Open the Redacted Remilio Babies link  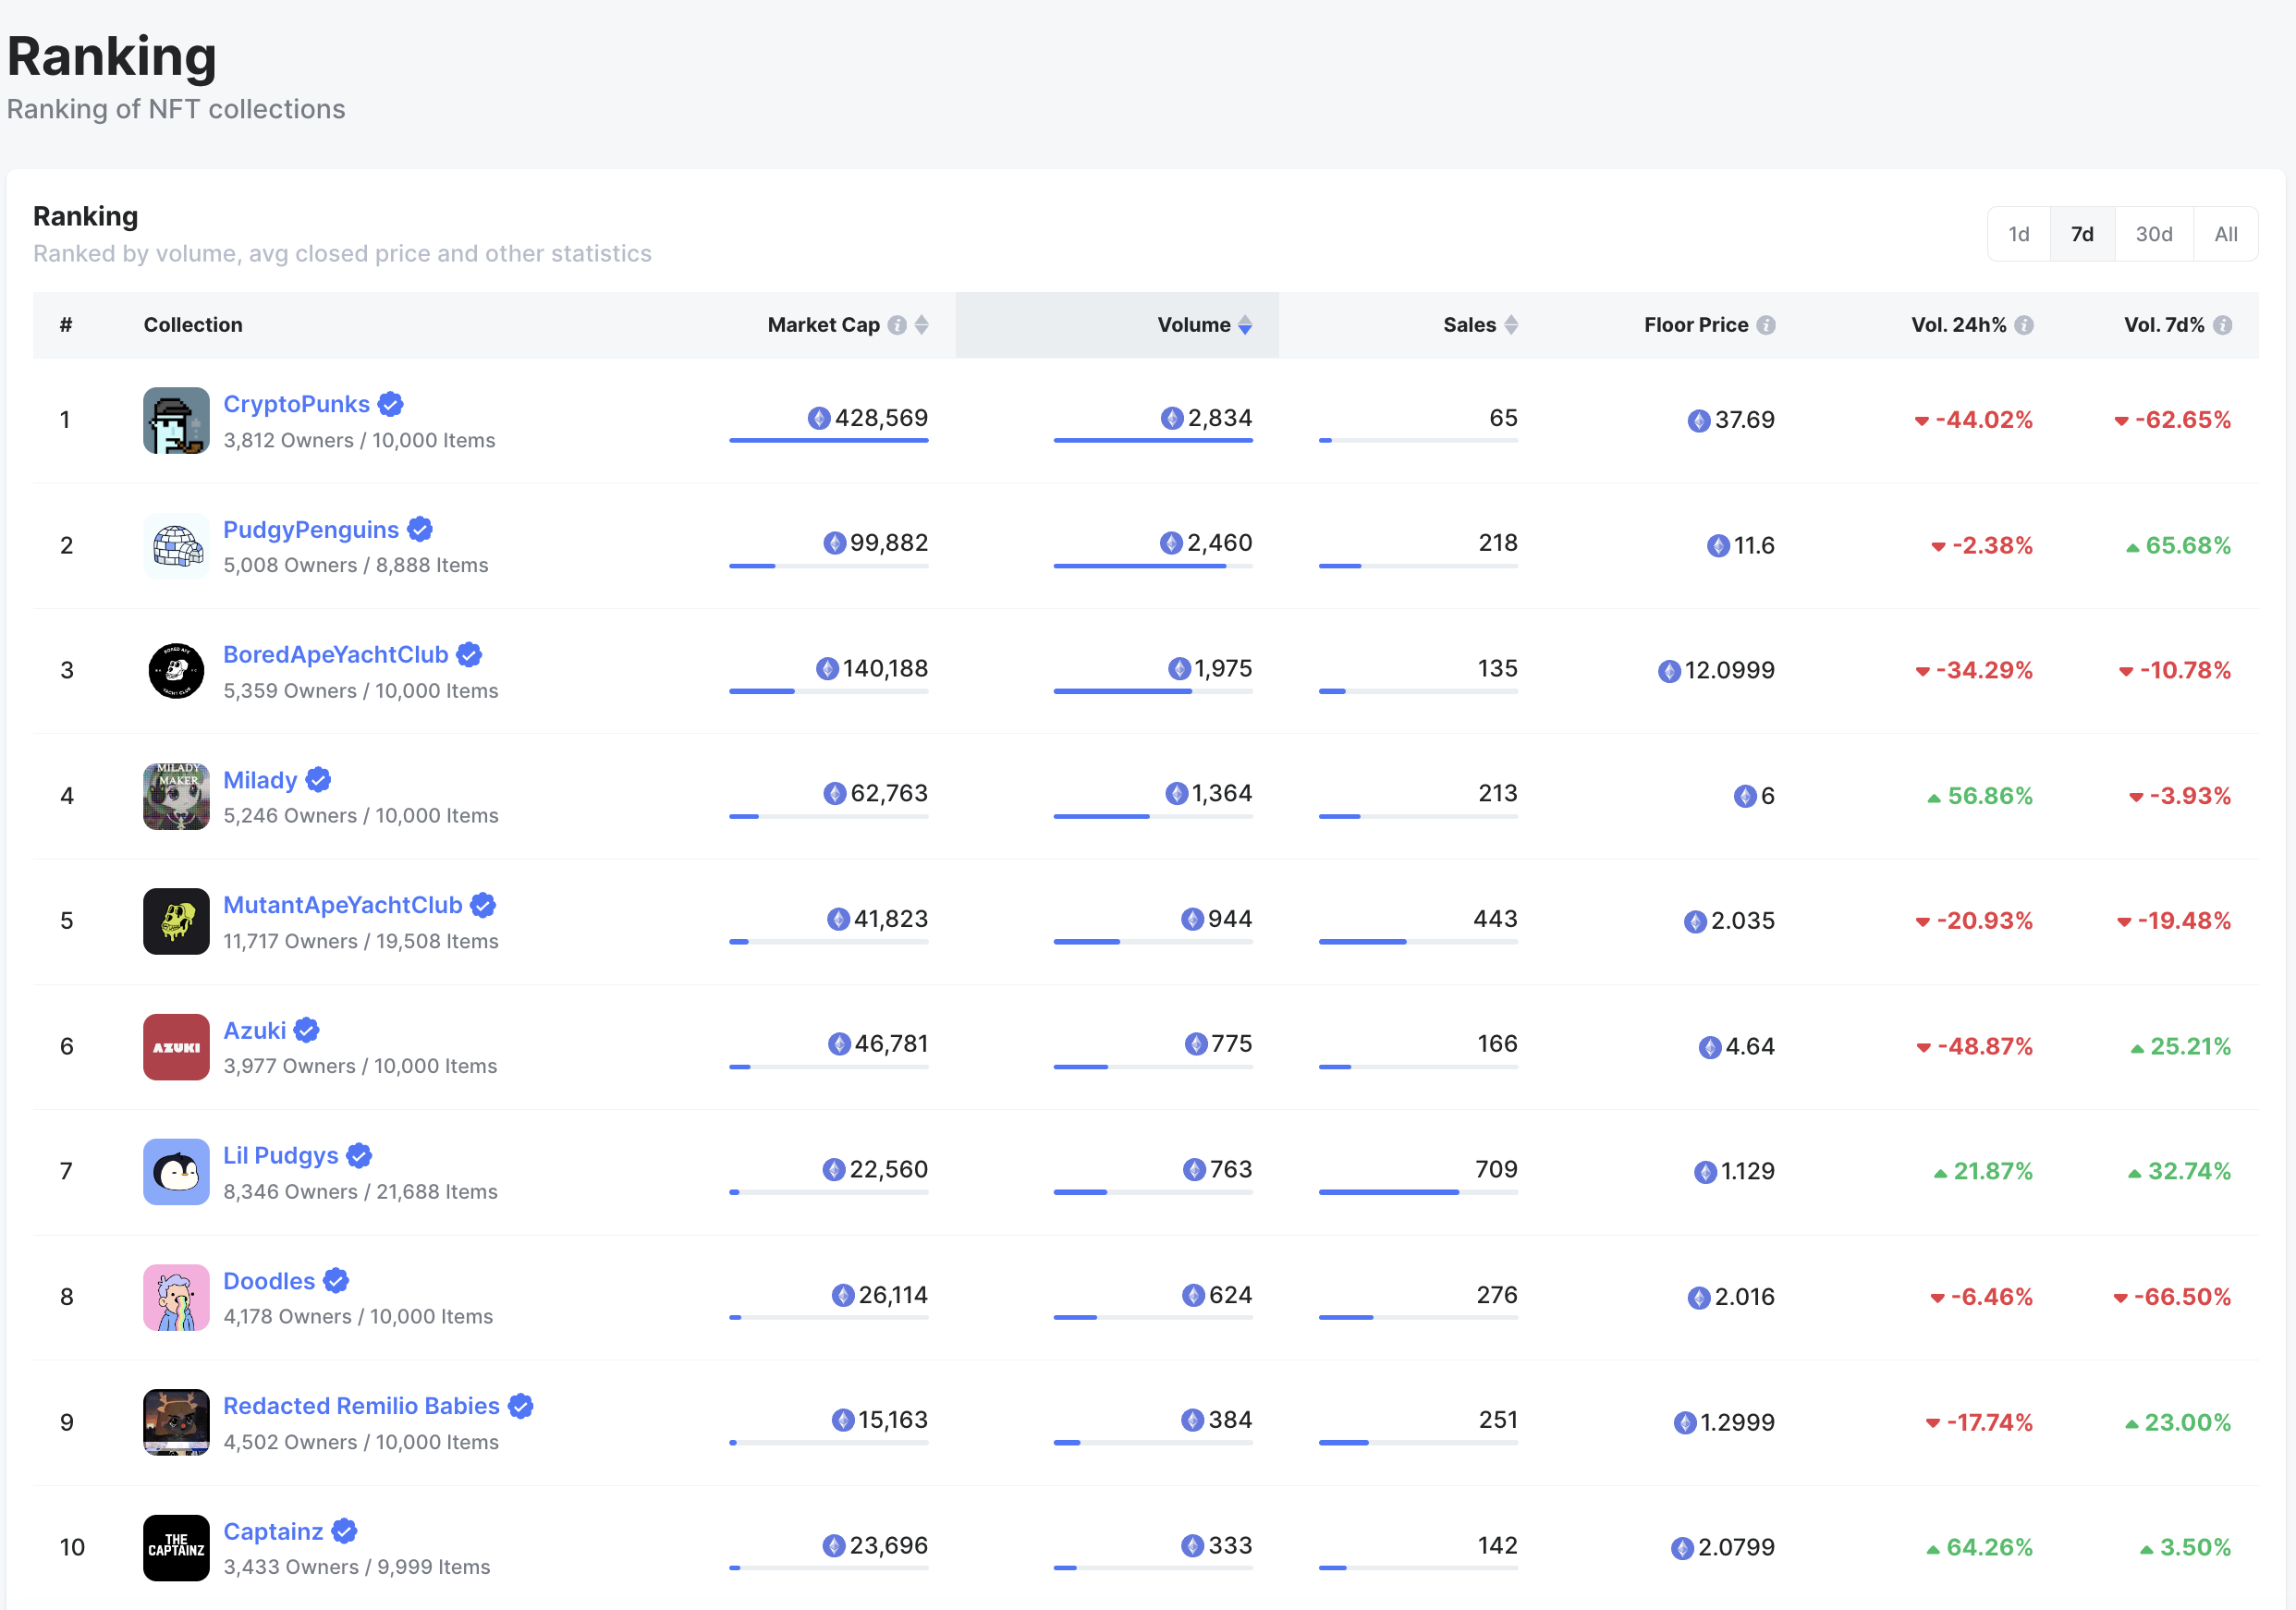pos(361,1406)
